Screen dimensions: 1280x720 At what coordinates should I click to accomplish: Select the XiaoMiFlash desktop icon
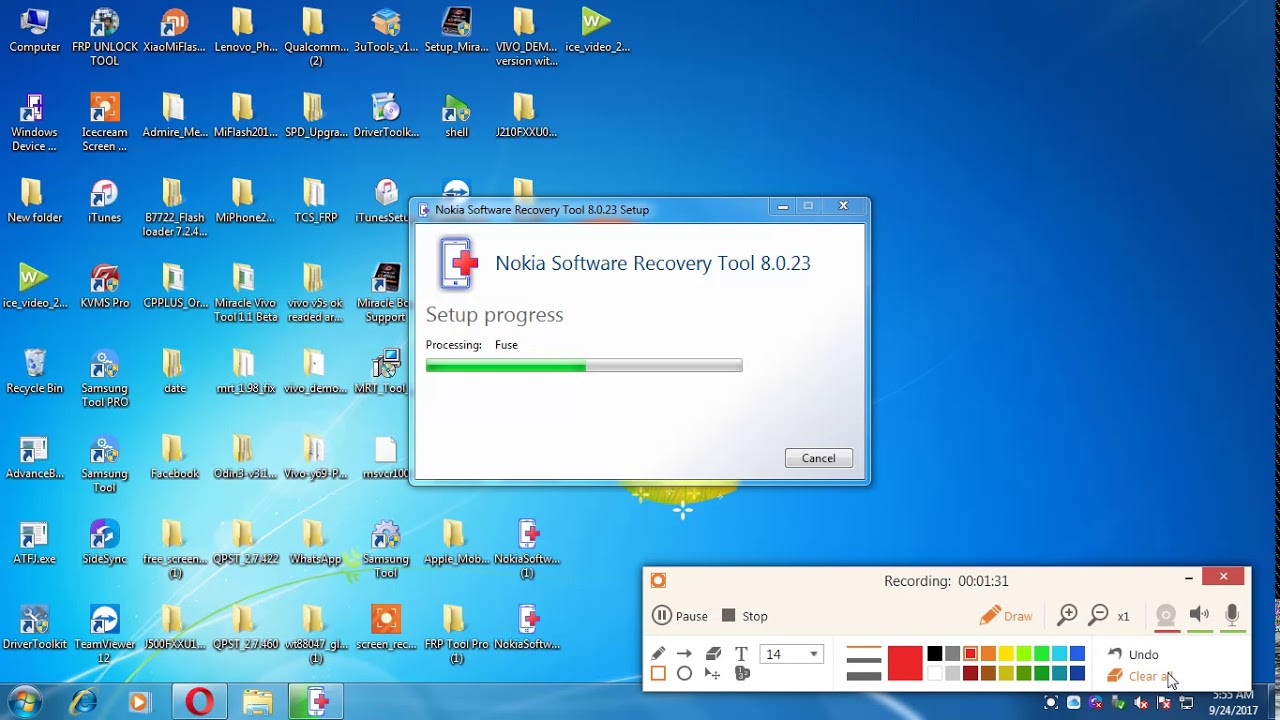[x=174, y=31]
